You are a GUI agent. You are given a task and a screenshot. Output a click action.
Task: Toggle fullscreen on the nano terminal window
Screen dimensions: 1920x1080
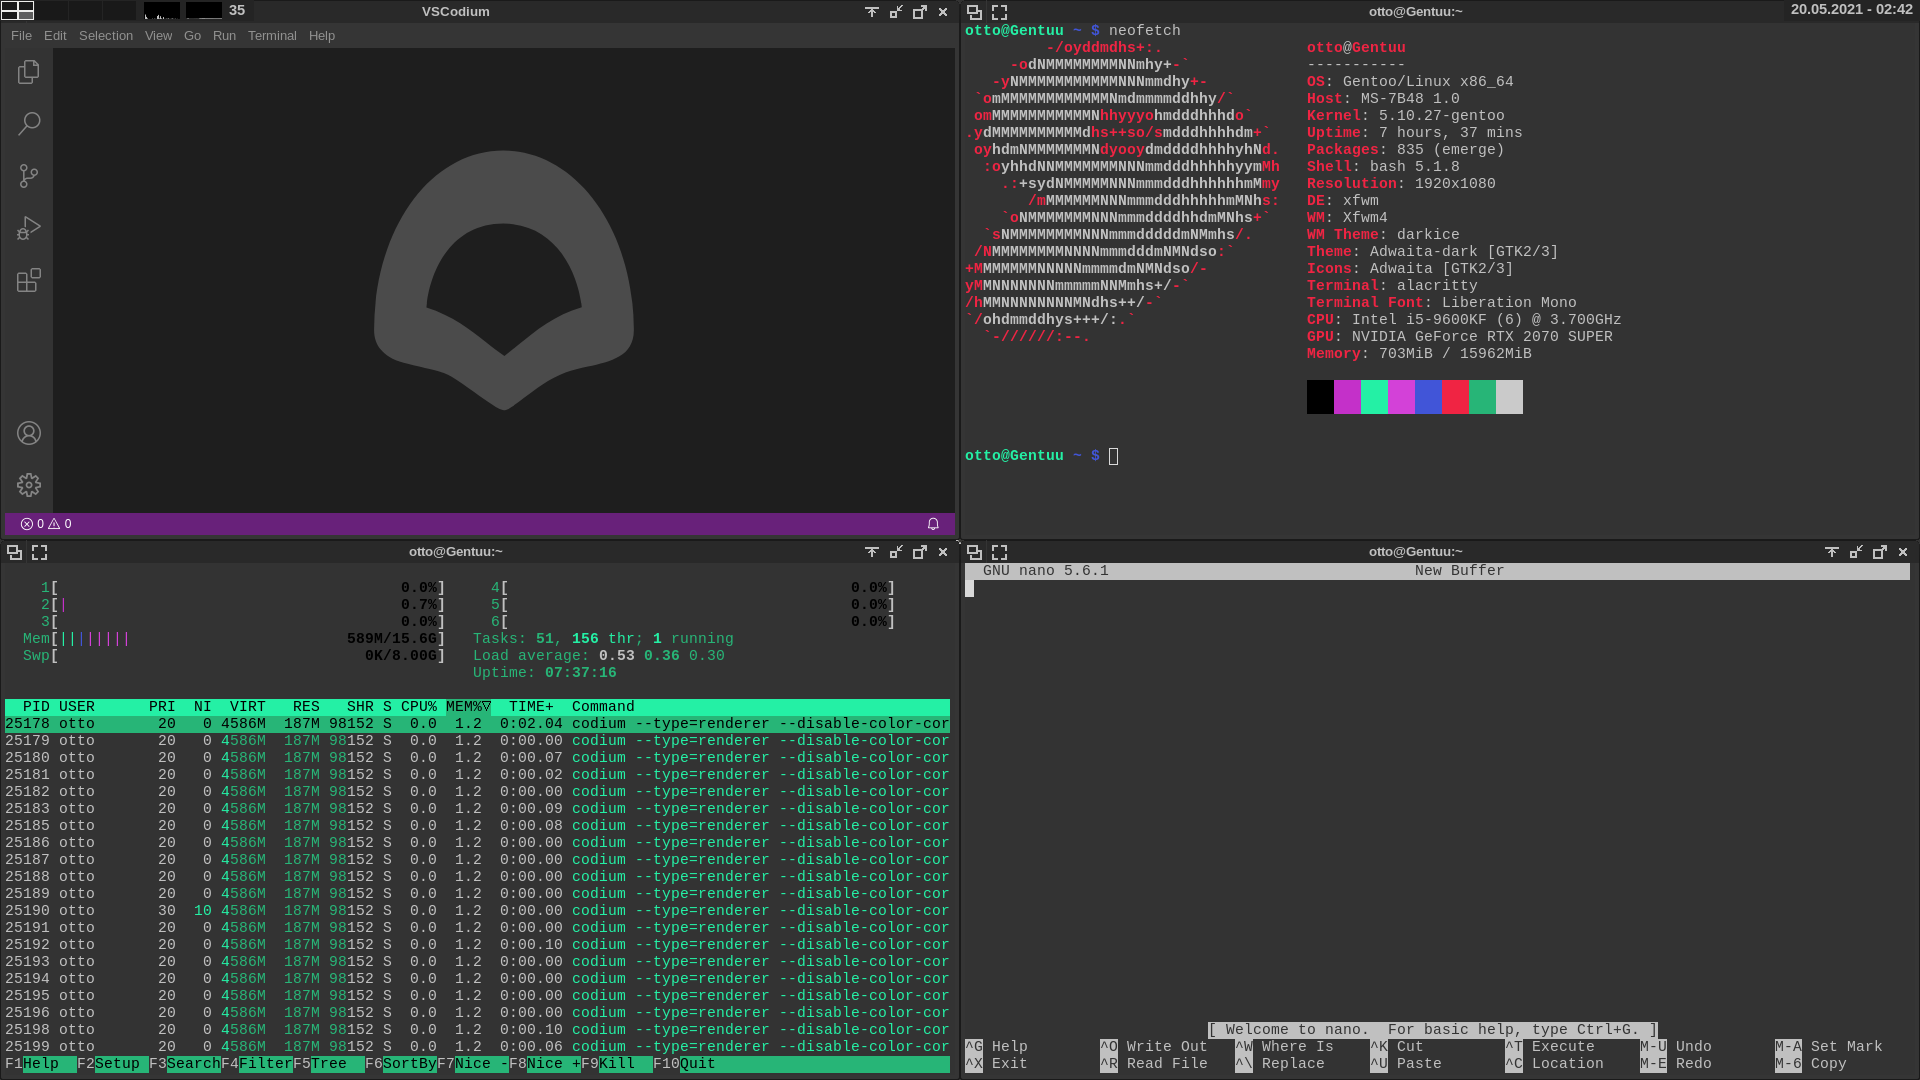tap(999, 552)
